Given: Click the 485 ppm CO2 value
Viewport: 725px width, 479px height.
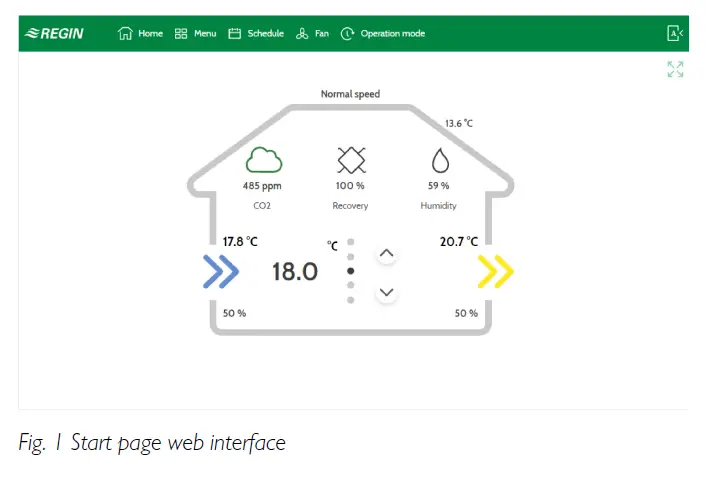Looking at the screenshot, I should tap(262, 186).
